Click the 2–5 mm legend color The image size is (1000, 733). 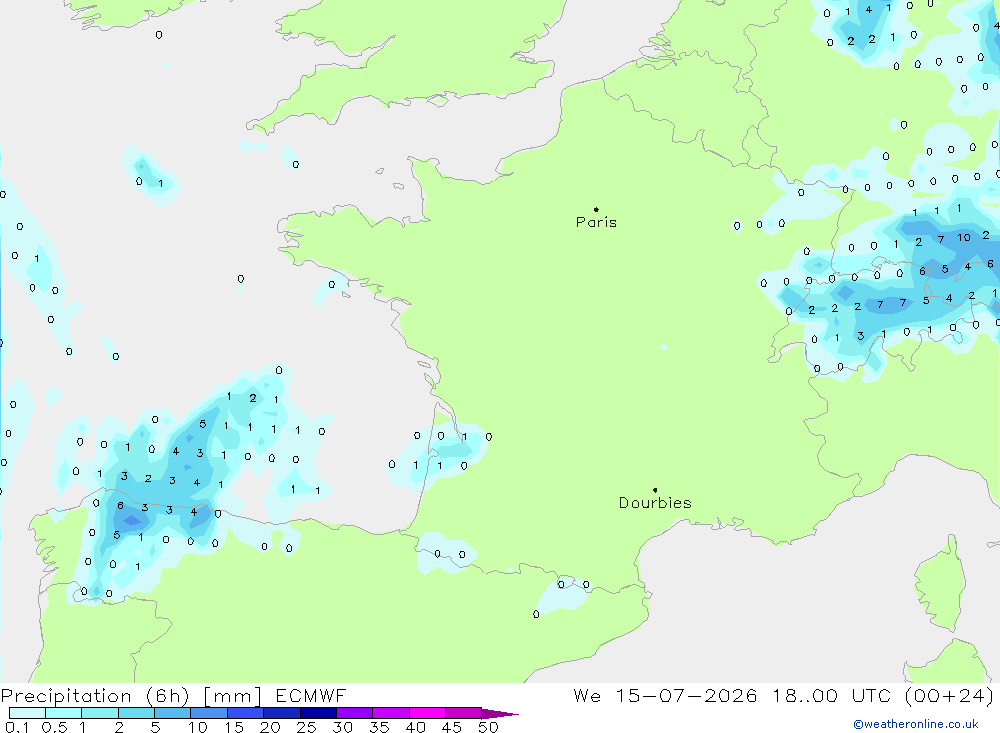tap(136, 713)
